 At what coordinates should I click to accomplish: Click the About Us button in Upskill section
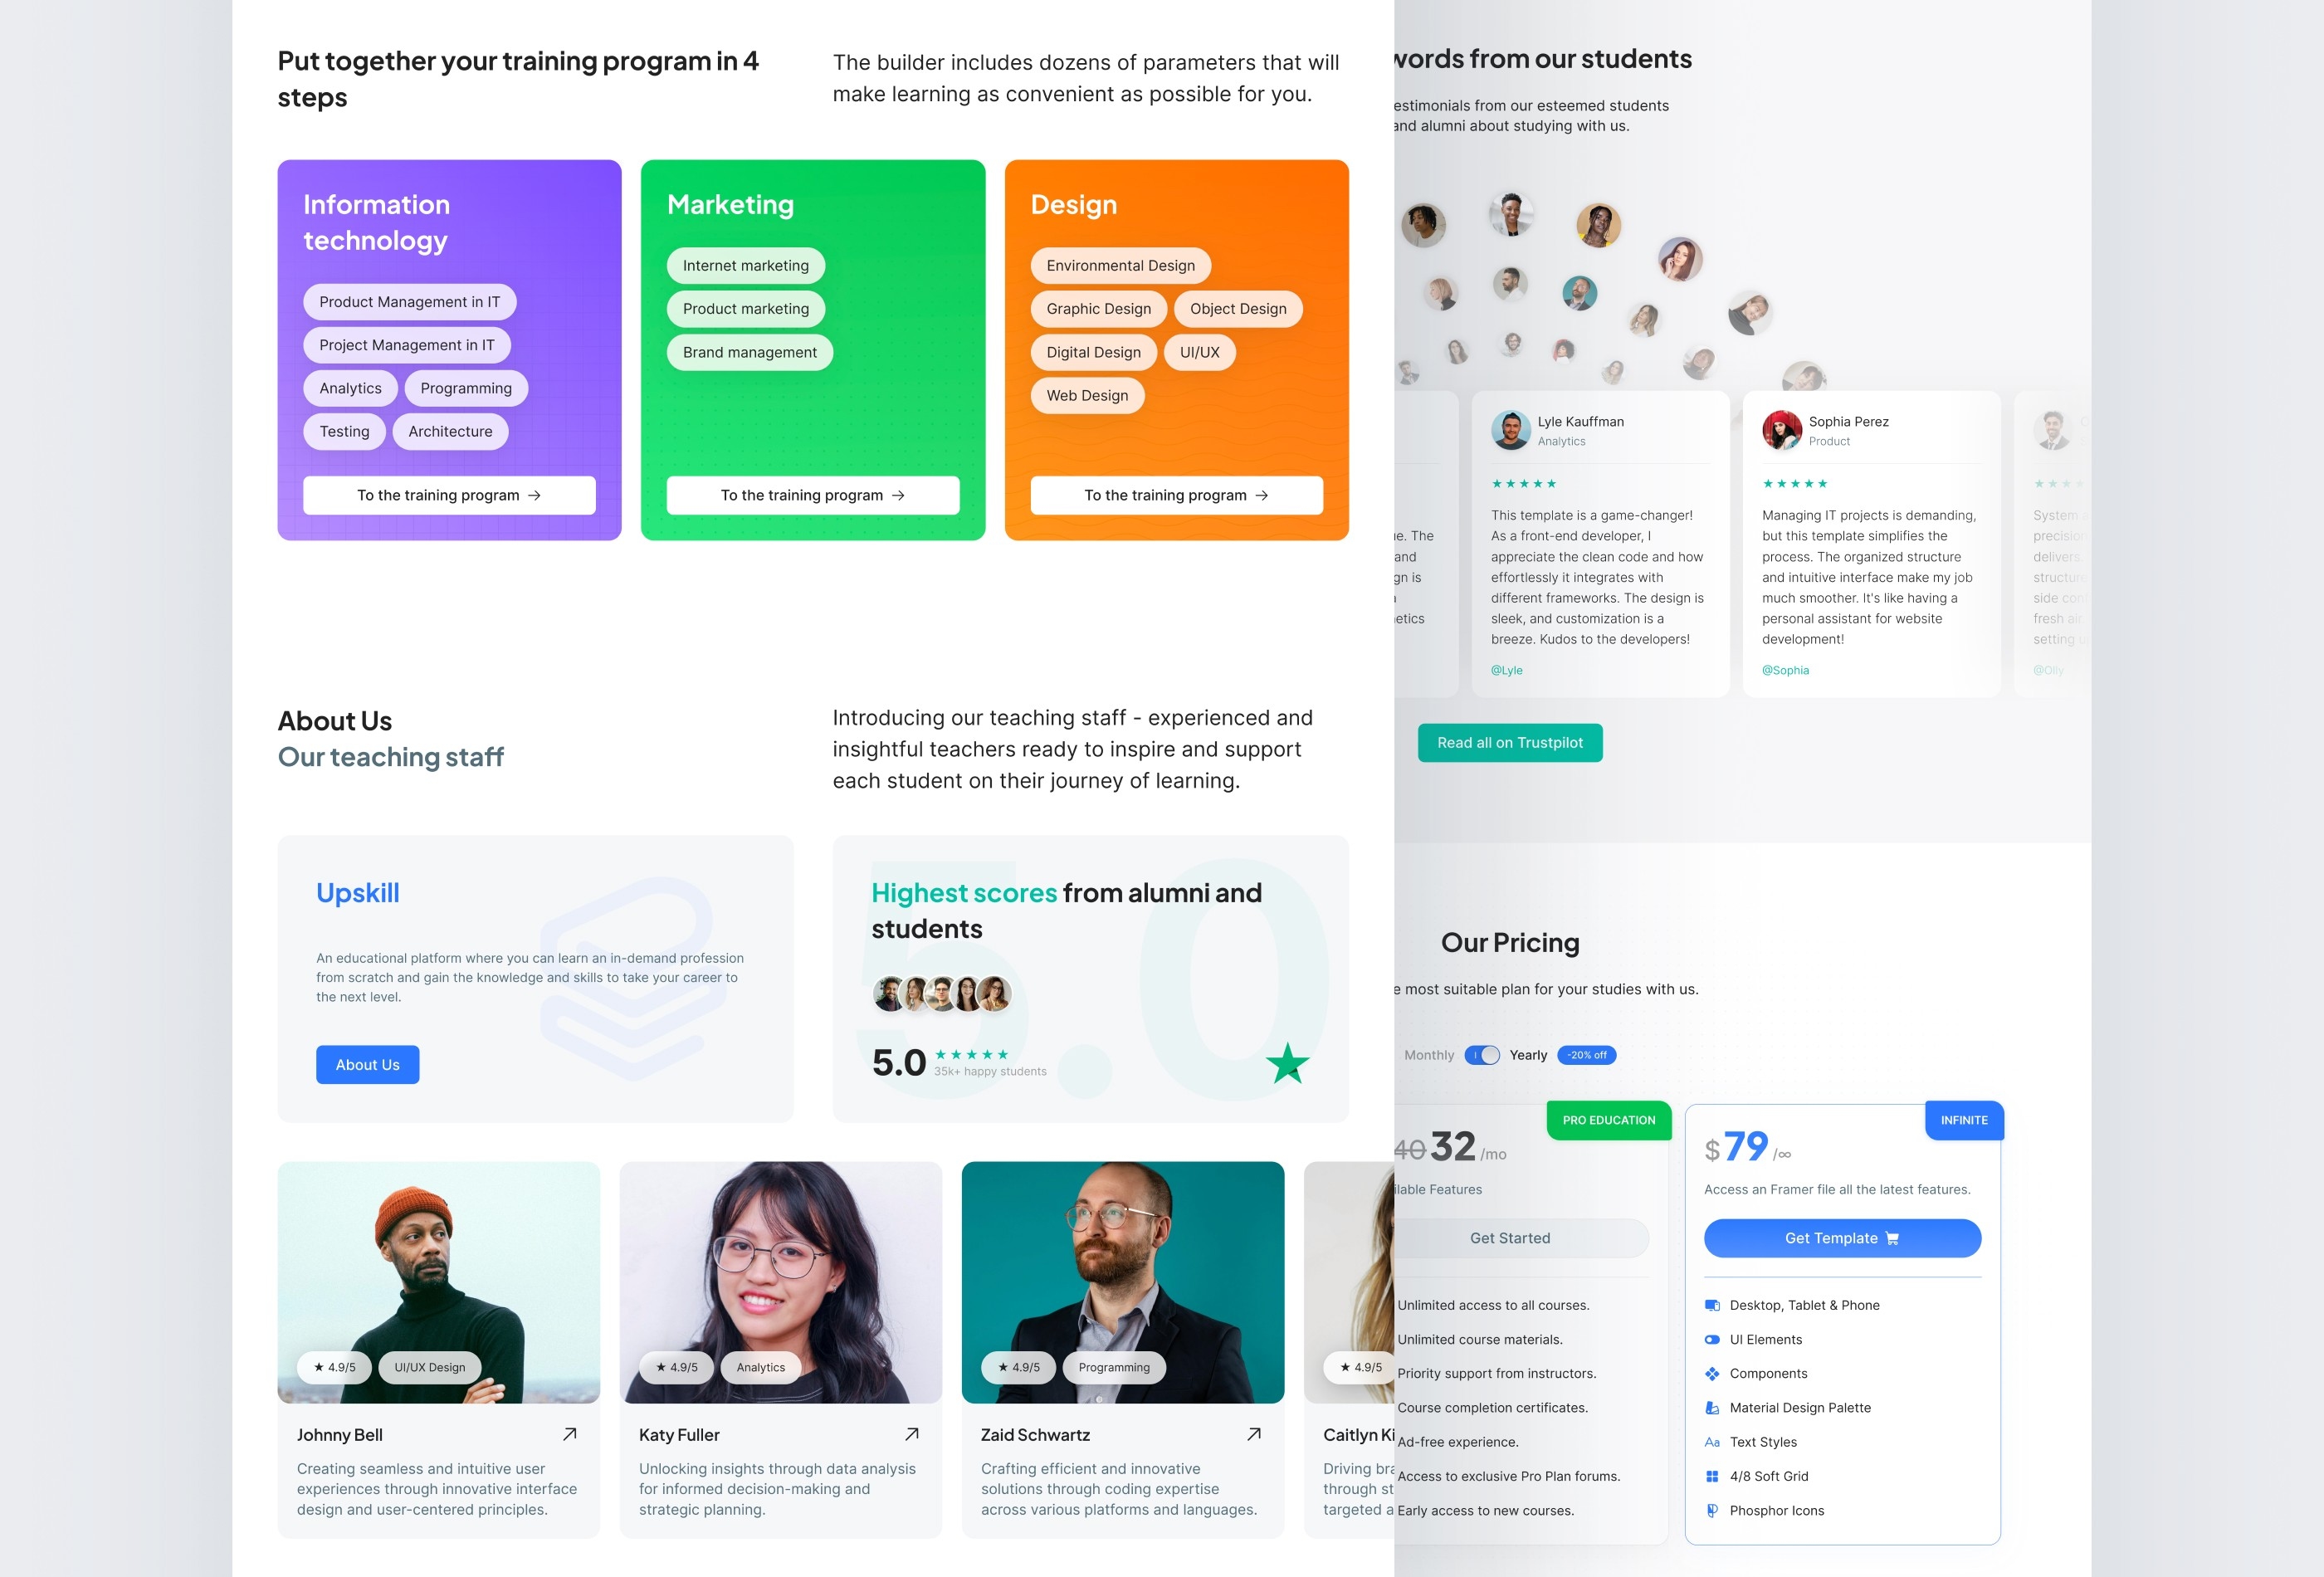pyautogui.click(x=368, y=1063)
